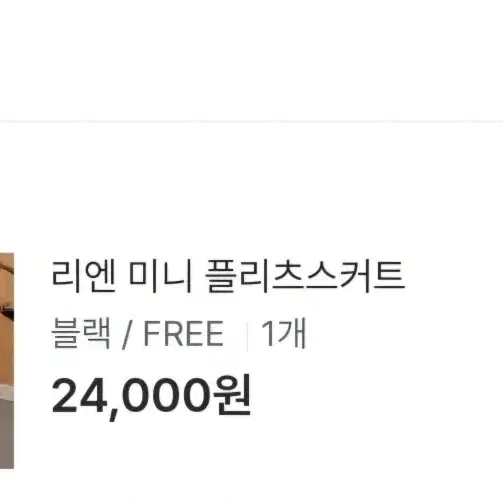Open the skirt product thumbnail image
This screenshot has width=503, height=503.
click(7, 361)
